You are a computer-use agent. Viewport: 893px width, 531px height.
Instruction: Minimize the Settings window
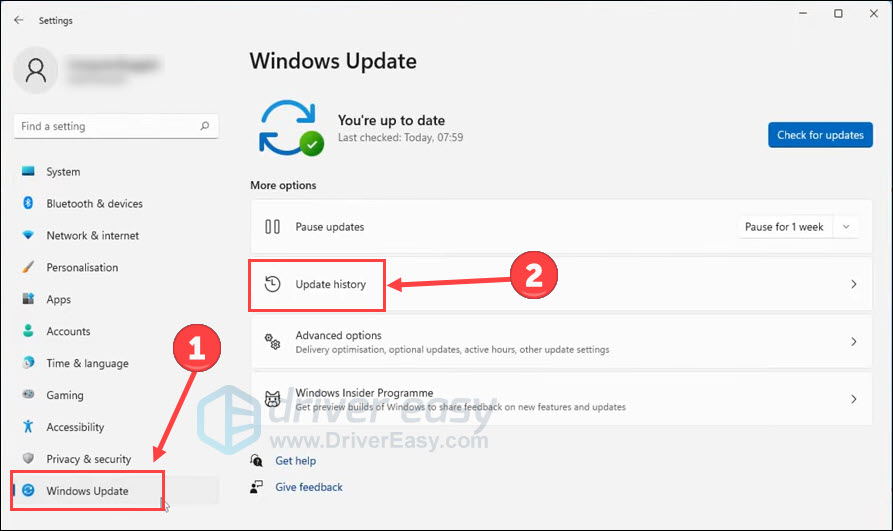point(802,13)
